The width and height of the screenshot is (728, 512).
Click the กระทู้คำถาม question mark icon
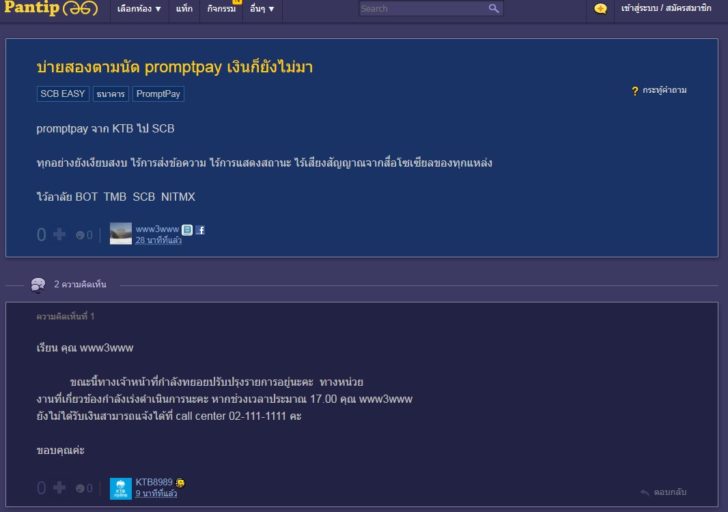(x=635, y=91)
